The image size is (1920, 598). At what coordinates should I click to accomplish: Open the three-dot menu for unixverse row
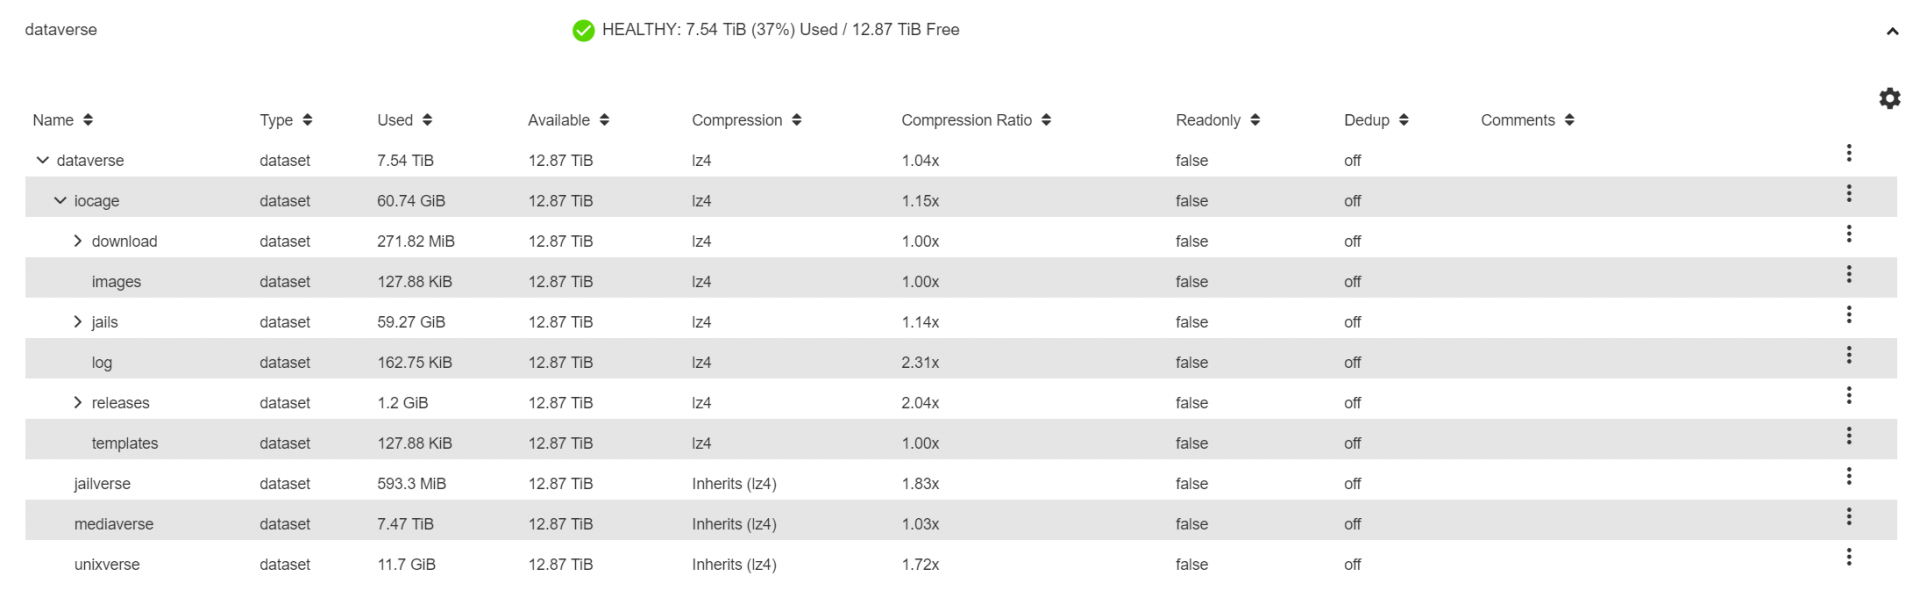coord(1848,556)
